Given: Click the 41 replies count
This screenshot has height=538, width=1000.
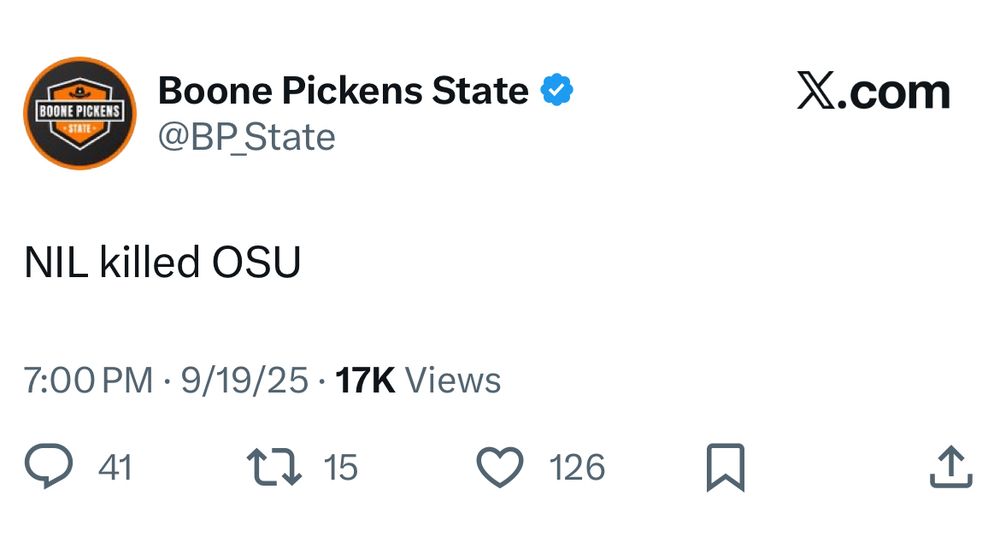Looking at the screenshot, I should 115,467.
